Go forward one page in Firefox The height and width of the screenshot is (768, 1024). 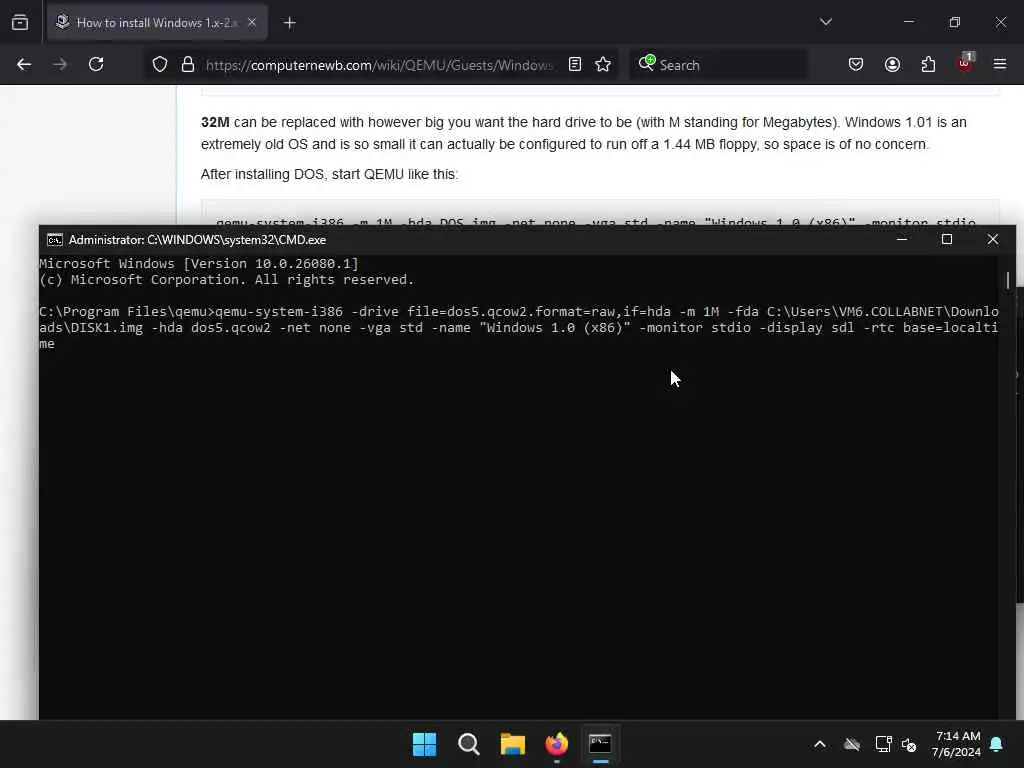pos(60,65)
